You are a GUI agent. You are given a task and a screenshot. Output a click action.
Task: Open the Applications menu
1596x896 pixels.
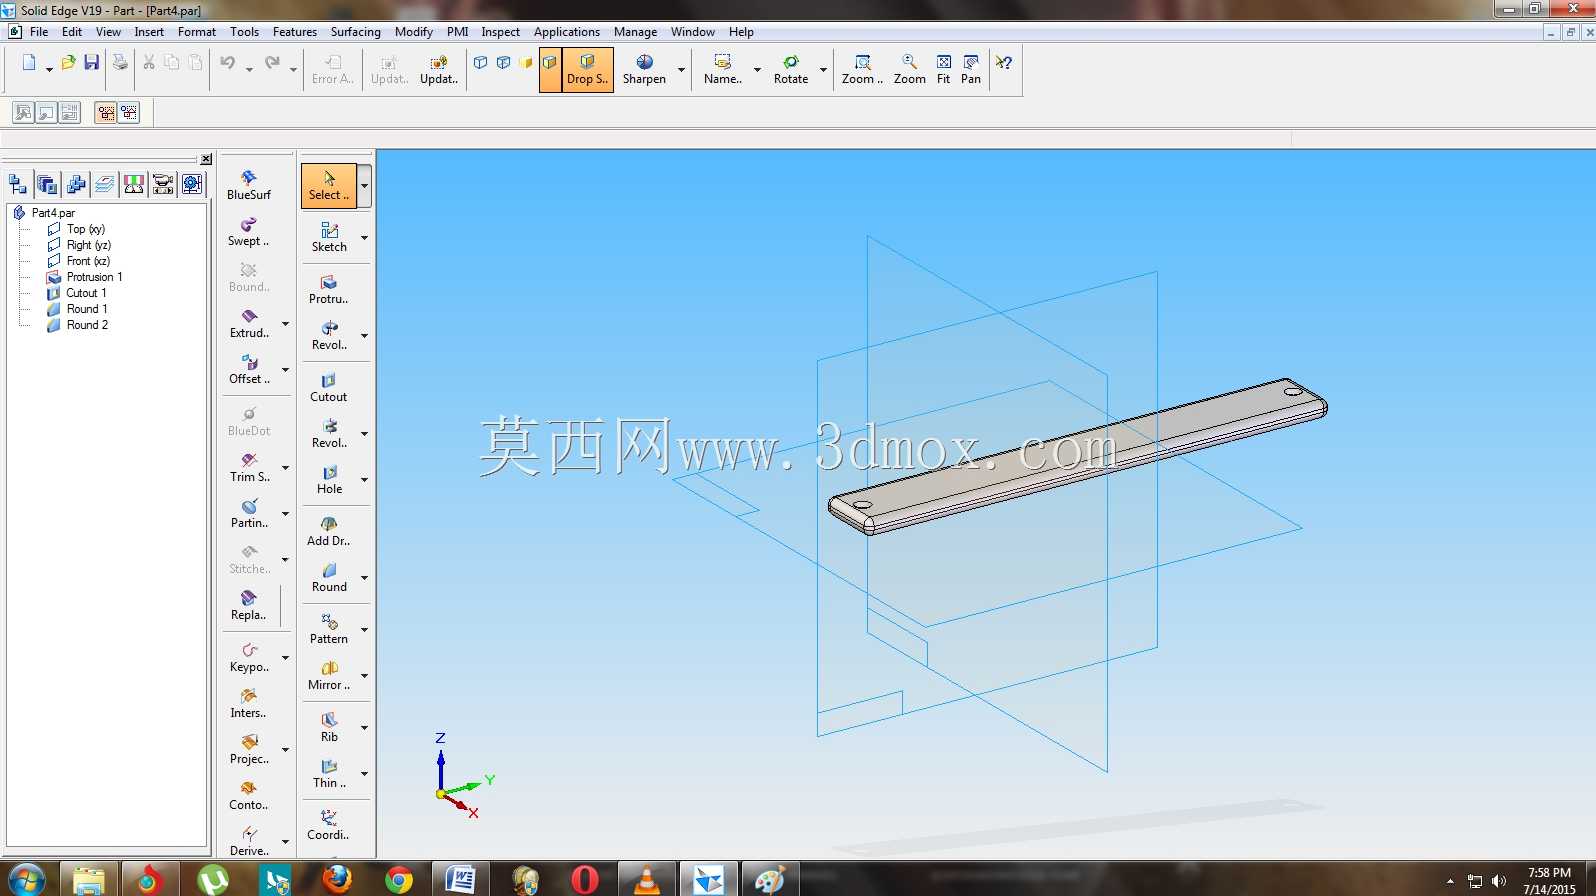point(567,32)
